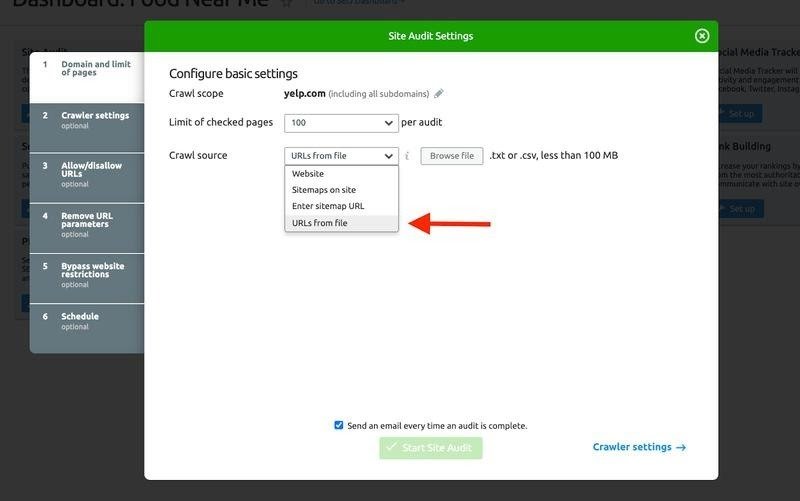The width and height of the screenshot is (800, 501).
Task: Open step 2 Crawler settings tab
Action: click(x=87, y=128)
